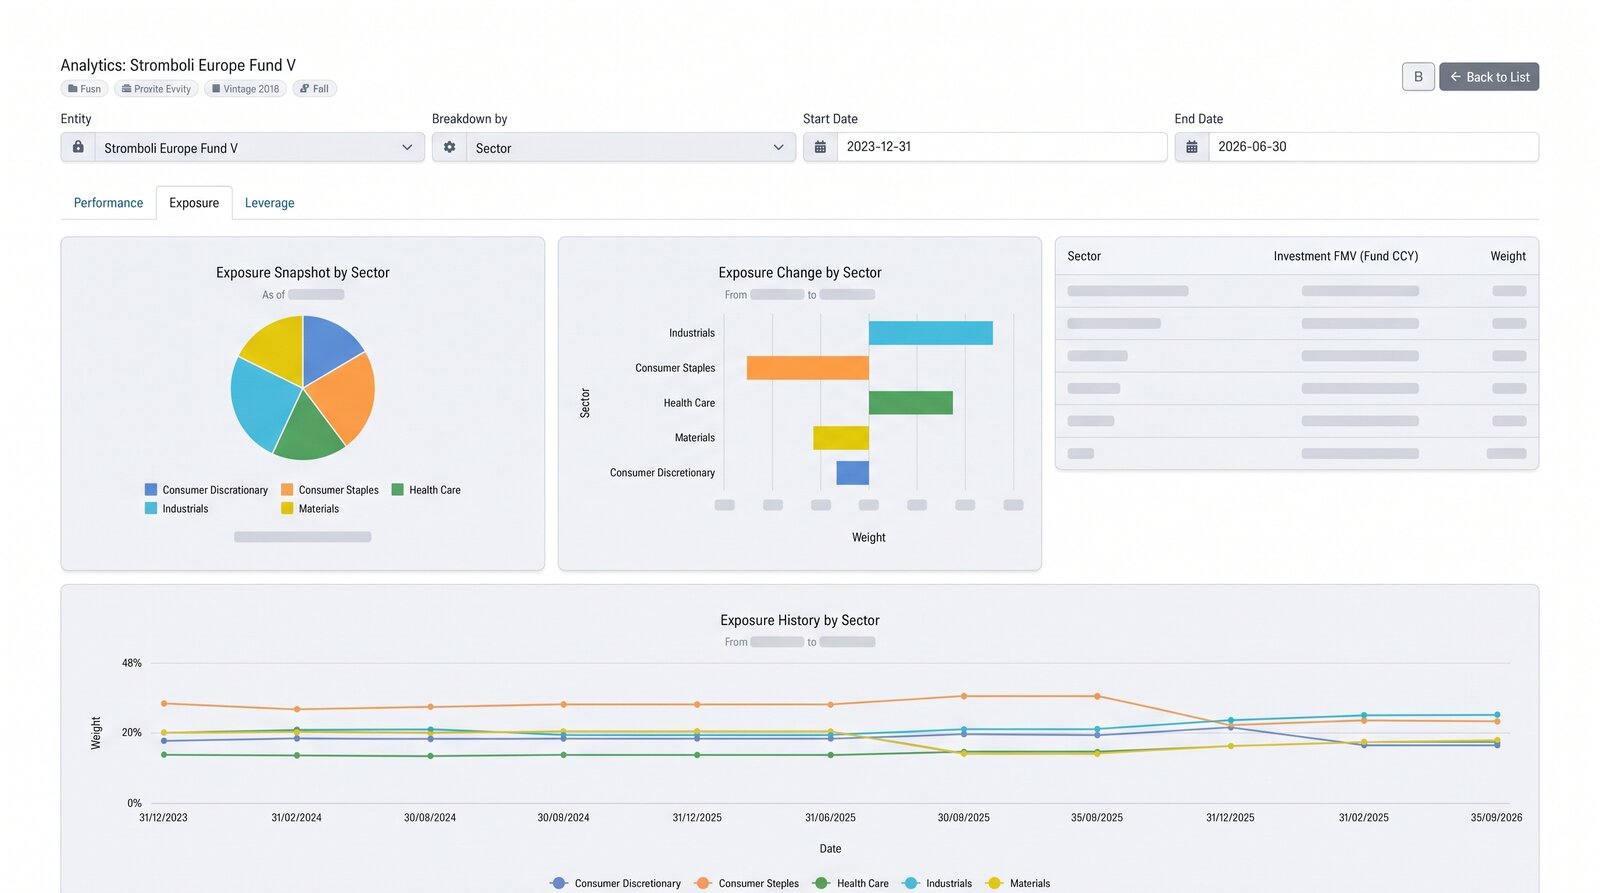This screenshot has height=893, width=1600.
Task: Click the B button near Back to List
Action: (1418, 77)
